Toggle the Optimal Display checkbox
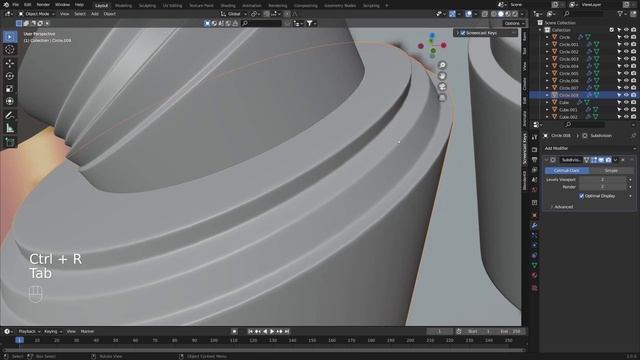 582,196
